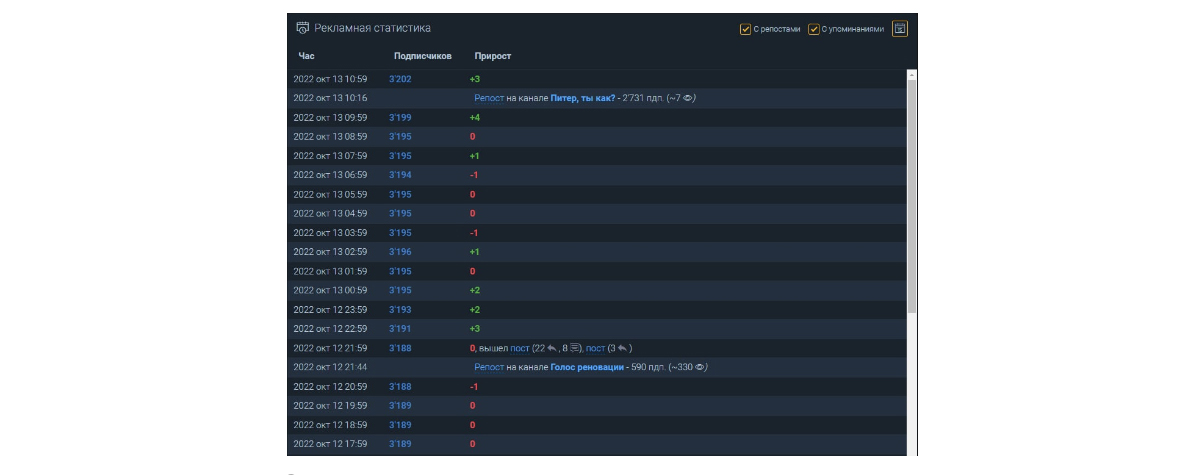
Task: Click the eye icon in the Голос реновации row
Action: pos(702,367)
